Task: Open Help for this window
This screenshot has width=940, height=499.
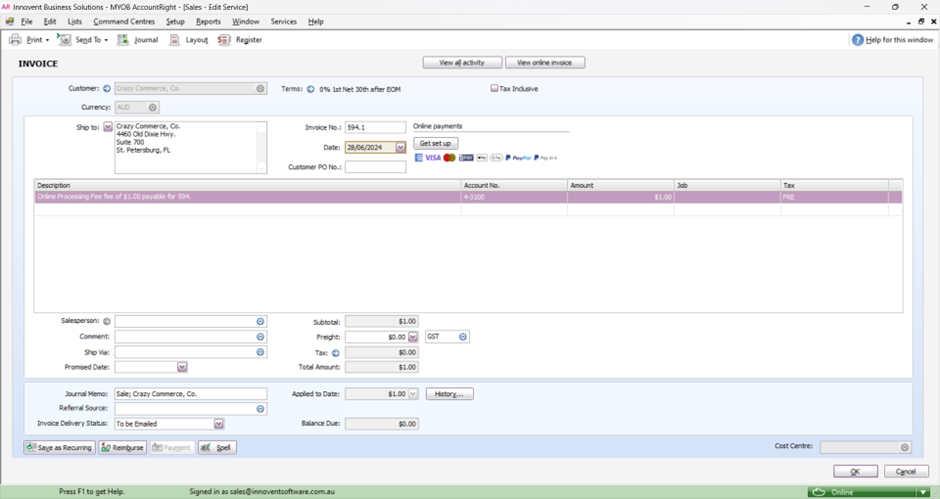Action: (x=892, y=40)
